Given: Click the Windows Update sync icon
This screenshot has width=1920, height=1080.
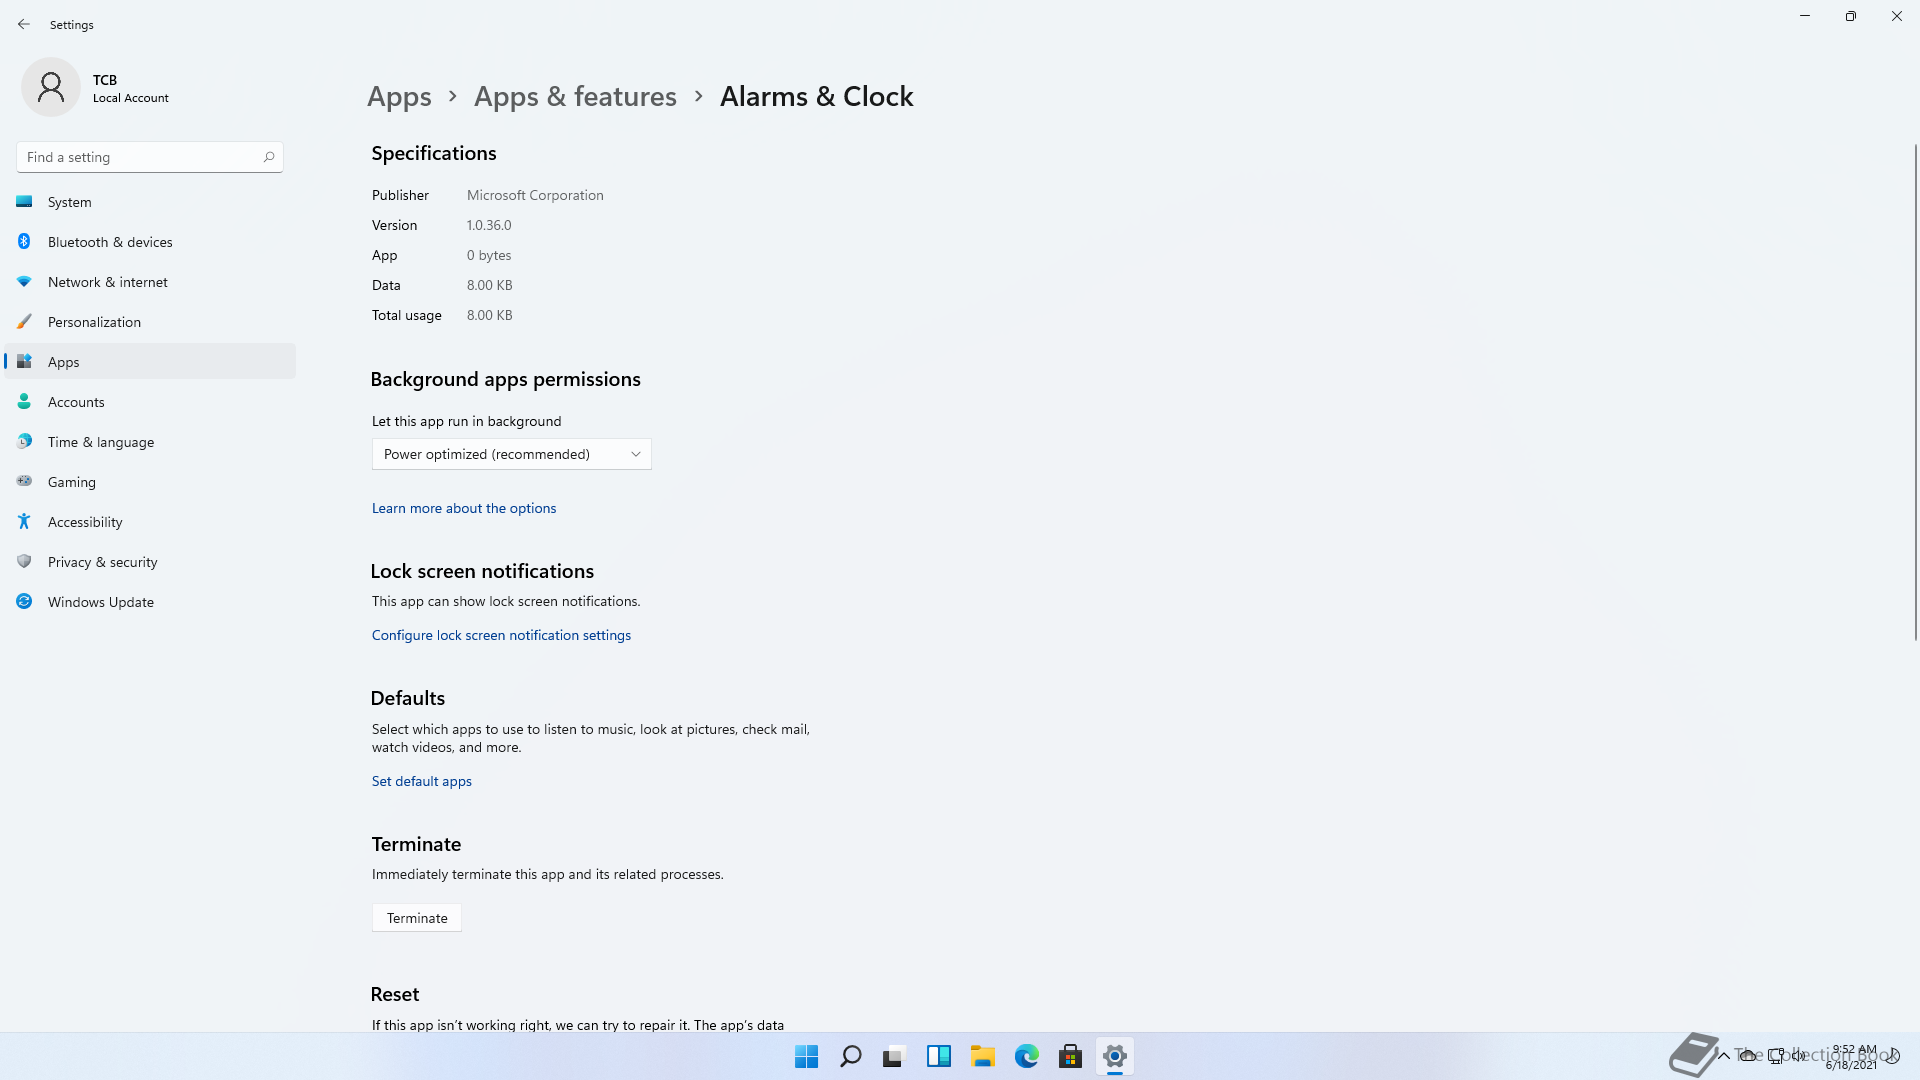Looking at the screenshot, I should (x=24, y=601).
